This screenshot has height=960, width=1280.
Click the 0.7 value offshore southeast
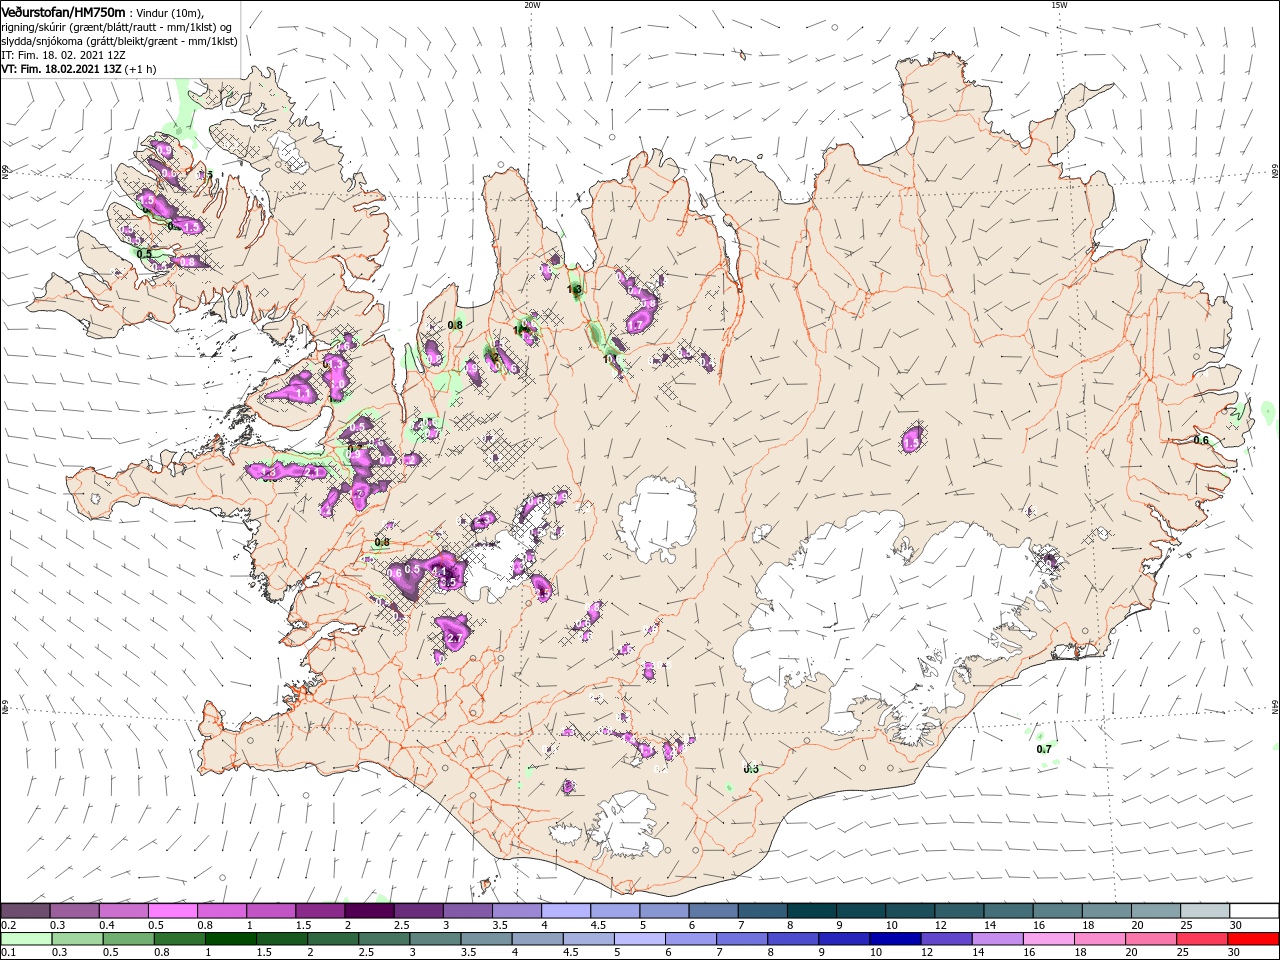[1044, 749]
